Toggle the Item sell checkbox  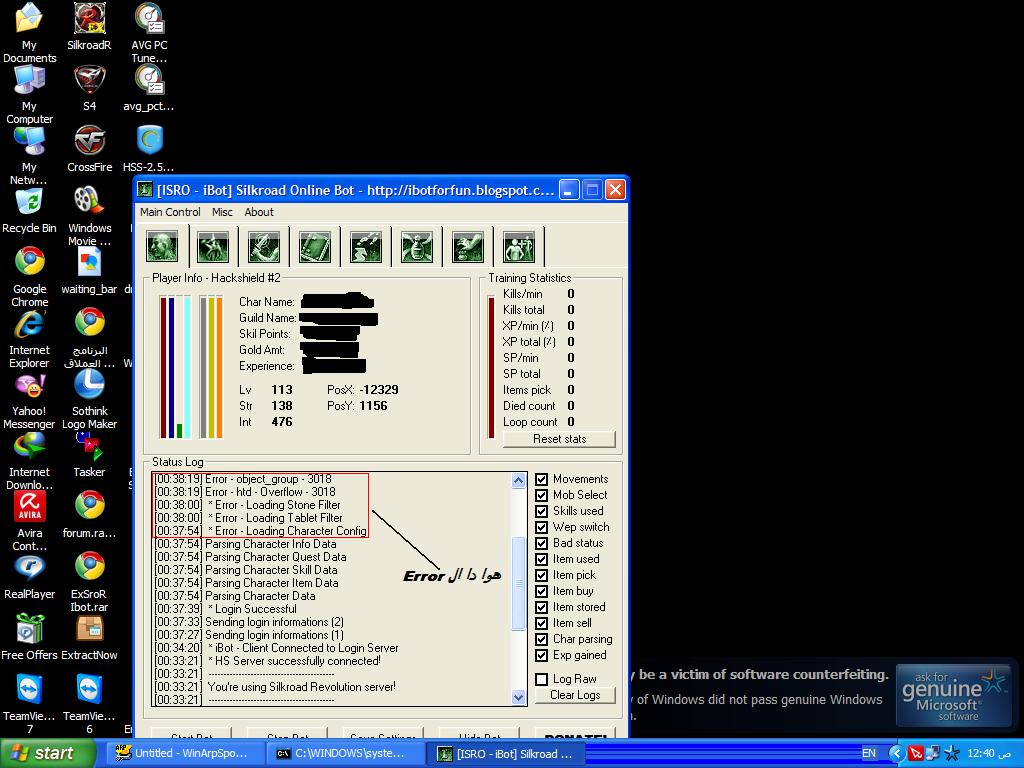tap(541, 623)
